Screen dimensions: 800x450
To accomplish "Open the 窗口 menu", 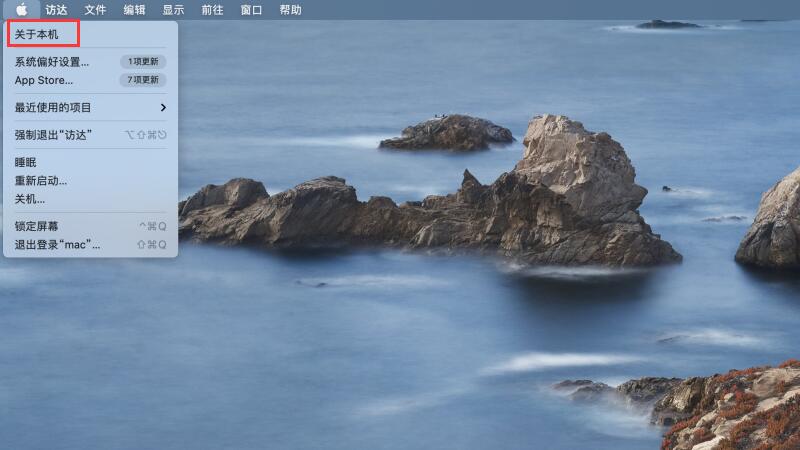I will tap(251, 10).
